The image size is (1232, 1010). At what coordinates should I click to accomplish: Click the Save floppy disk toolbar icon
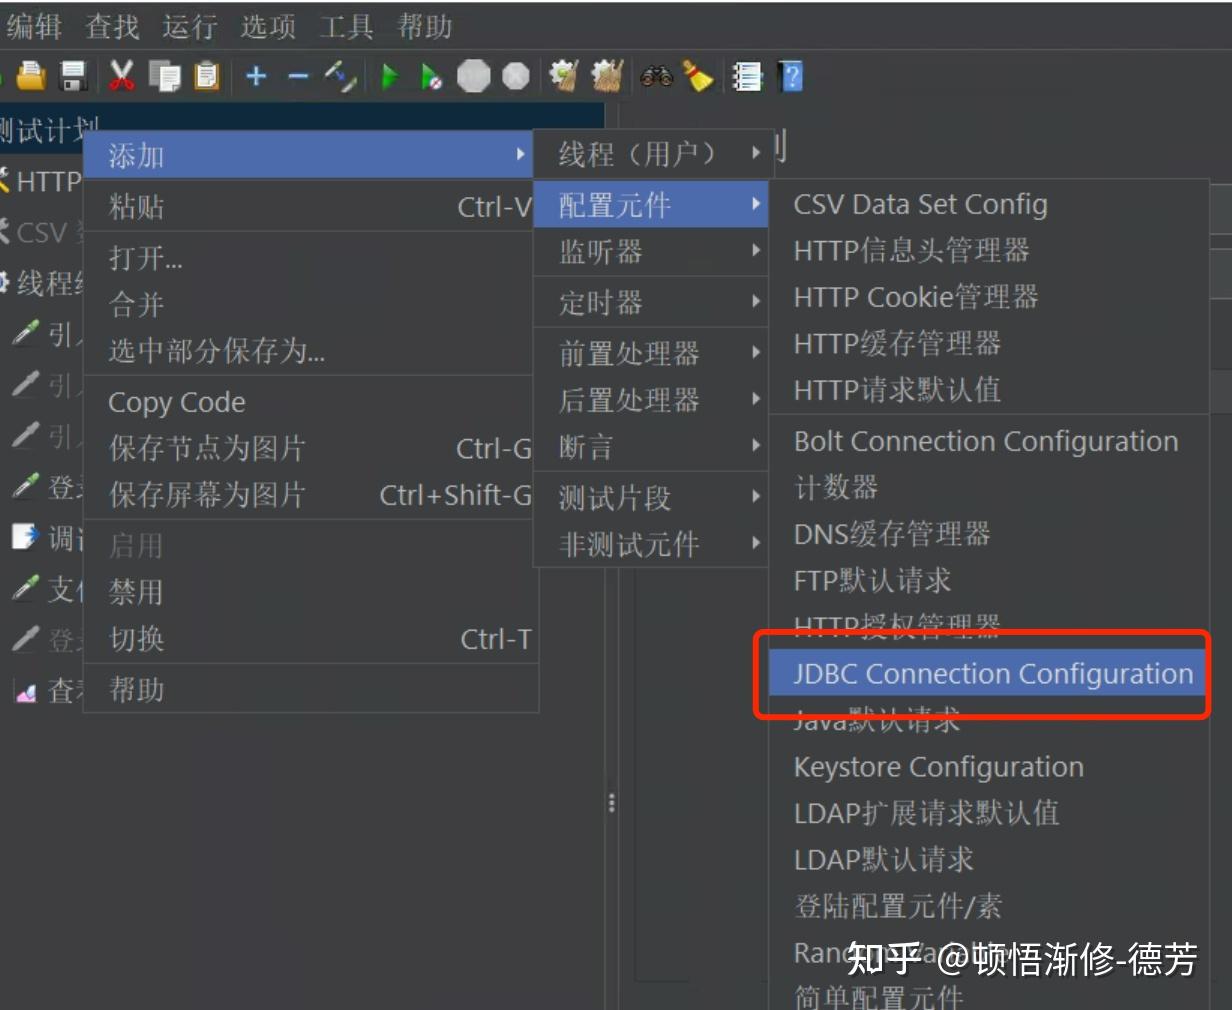pyautogui.click(x=74, y=76)
